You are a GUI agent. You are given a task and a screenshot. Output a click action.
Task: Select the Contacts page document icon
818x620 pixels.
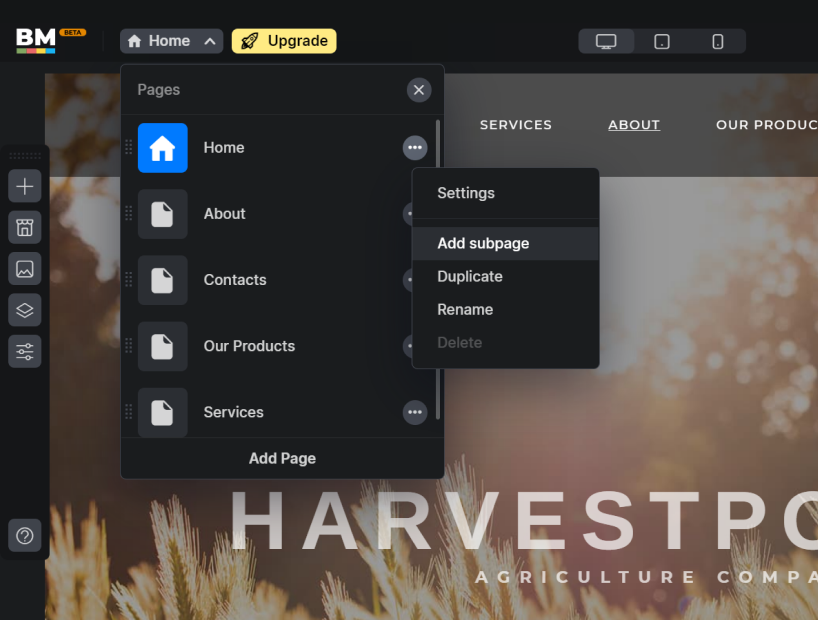click(163, 280)
